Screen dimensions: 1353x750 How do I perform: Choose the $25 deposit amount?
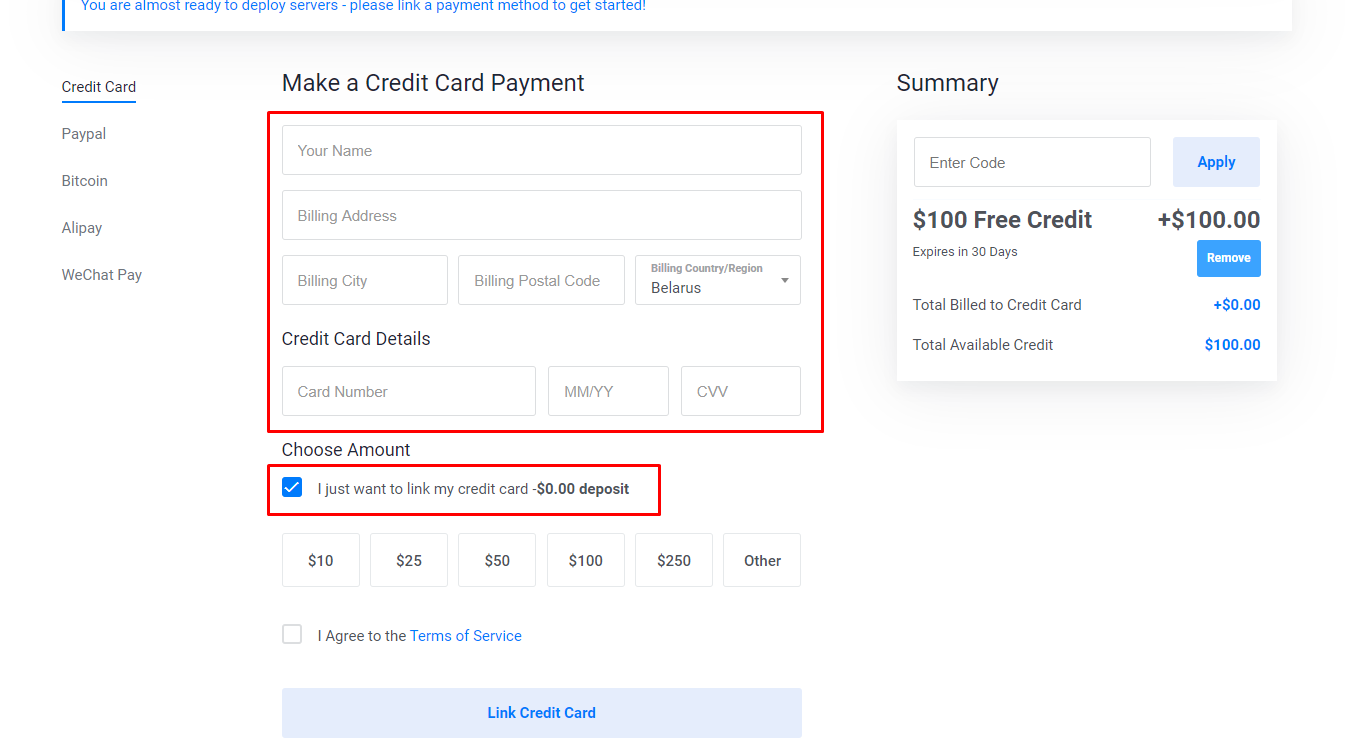coord(409,561)
